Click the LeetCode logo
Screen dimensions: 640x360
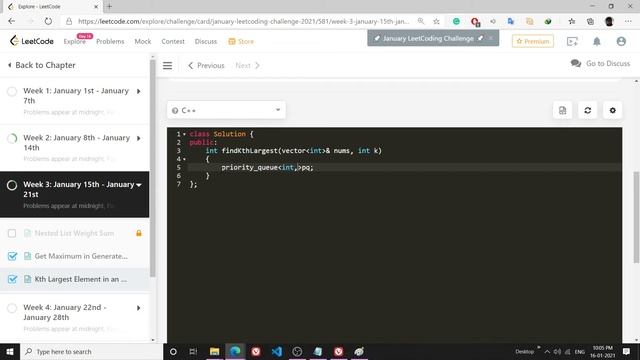coord(31,41)
